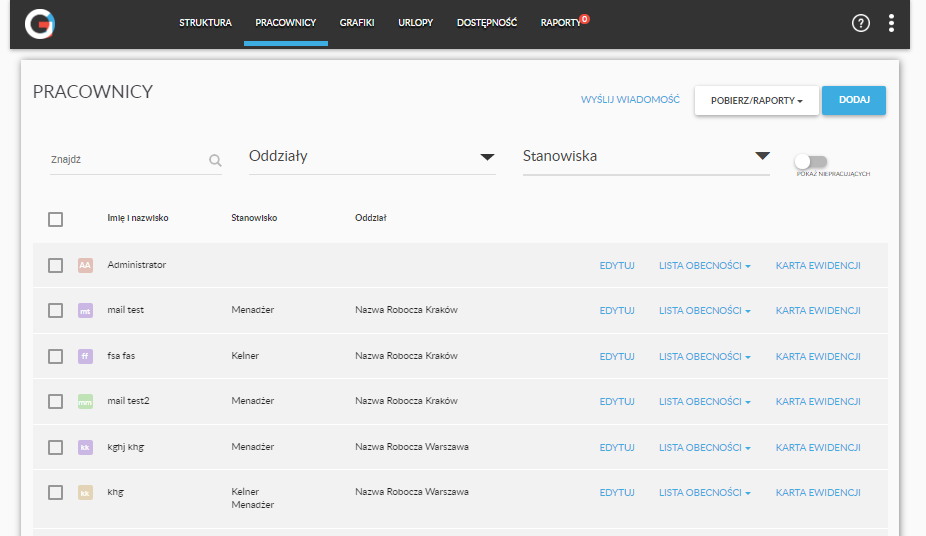Open Lista obecności dropdown for kghj khg
The height and width of the screenshot is (536, 926).
[x=705, y=447]
